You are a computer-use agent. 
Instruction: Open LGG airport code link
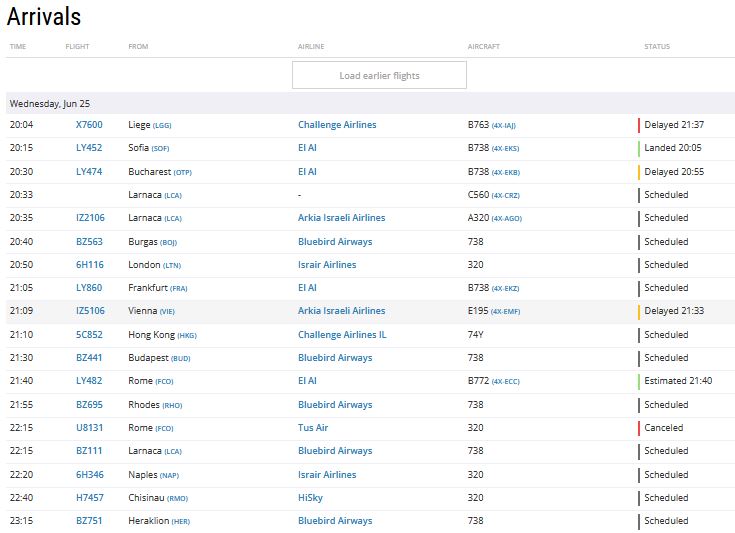point(162,126)
